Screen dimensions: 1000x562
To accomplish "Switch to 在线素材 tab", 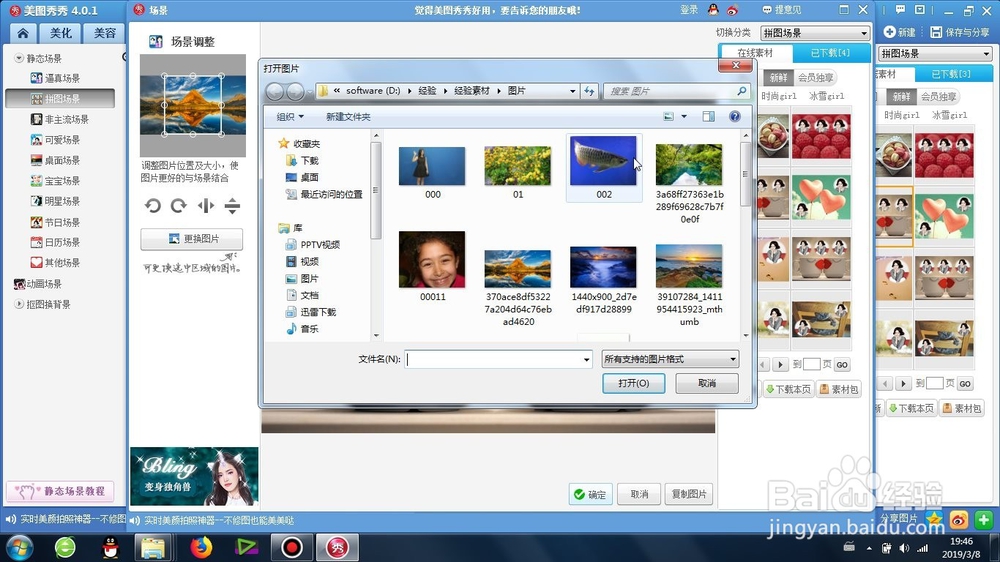I will point(755,52).
